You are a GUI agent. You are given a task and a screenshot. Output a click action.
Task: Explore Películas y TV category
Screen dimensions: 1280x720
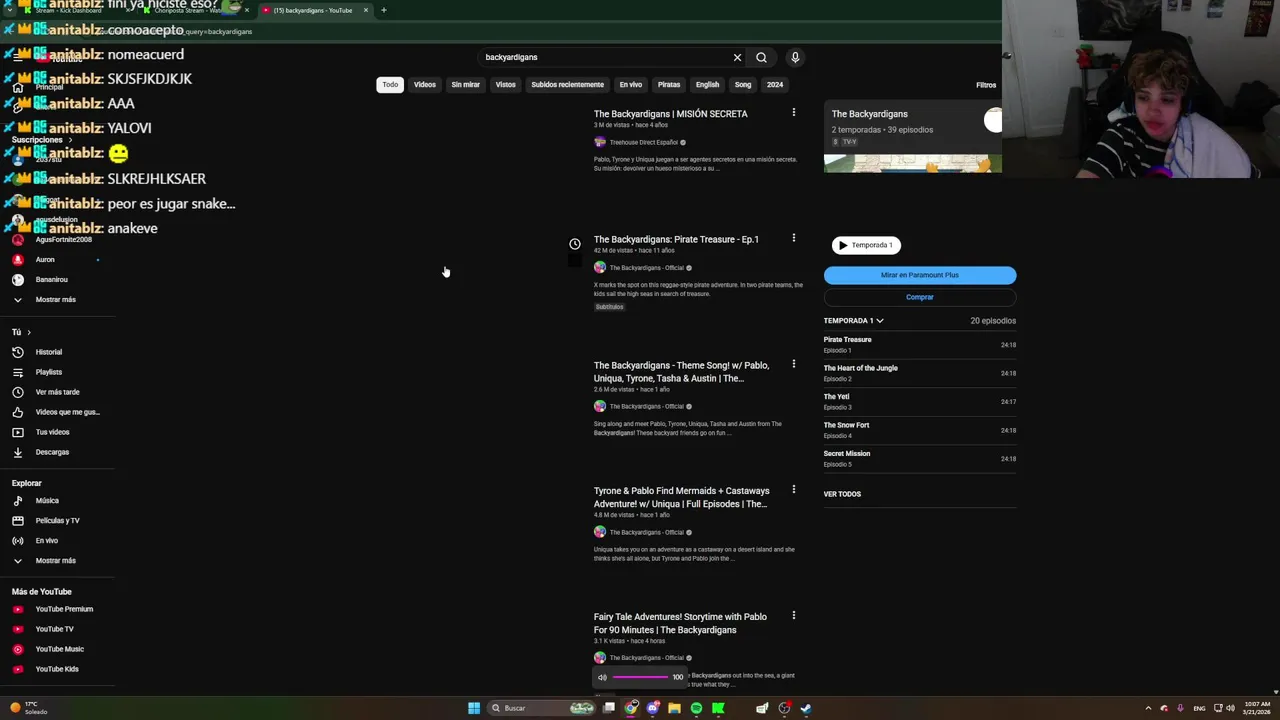(57, 520)
